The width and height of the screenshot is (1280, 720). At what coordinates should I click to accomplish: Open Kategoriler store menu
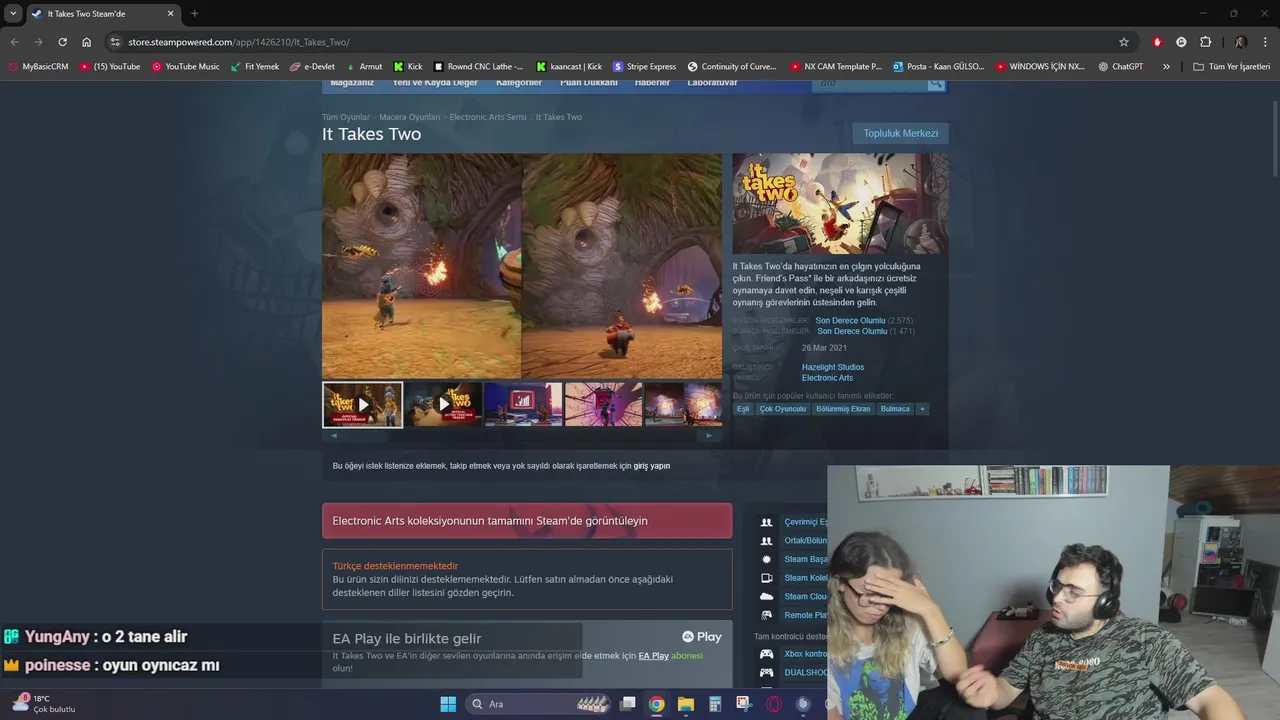click(519, 83)
